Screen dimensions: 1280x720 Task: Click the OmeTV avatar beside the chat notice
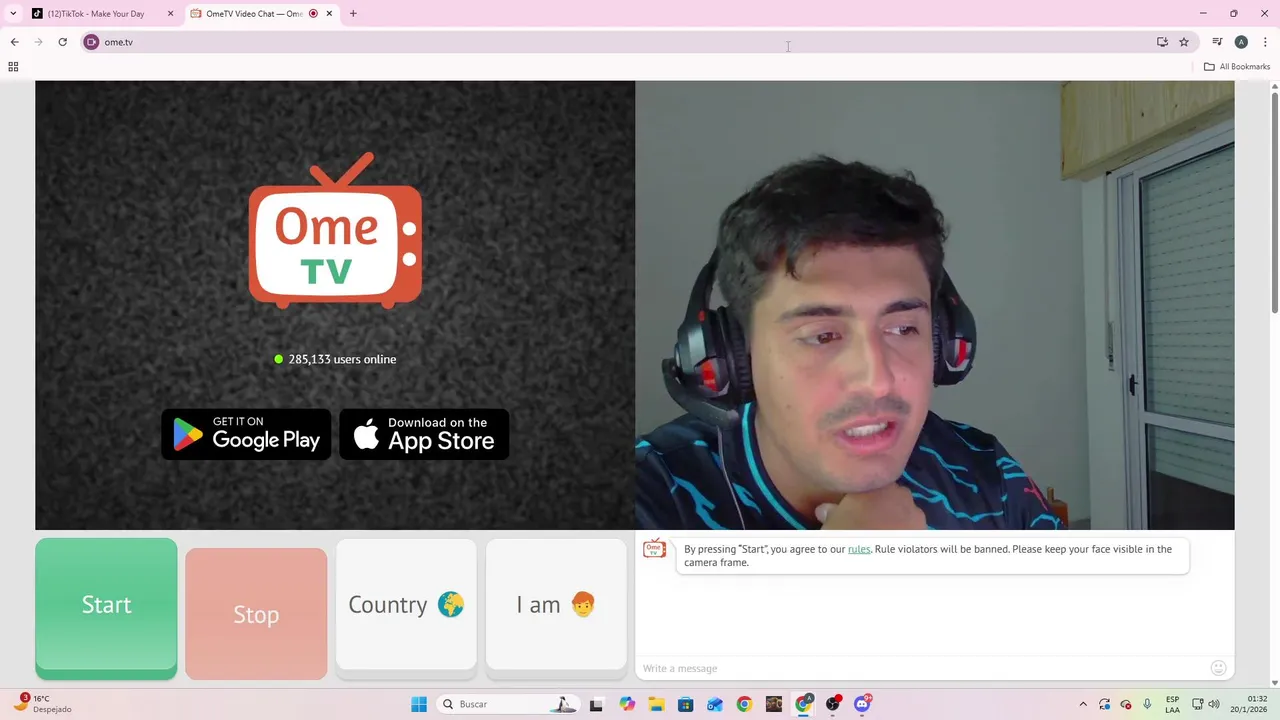pos(654,548)
